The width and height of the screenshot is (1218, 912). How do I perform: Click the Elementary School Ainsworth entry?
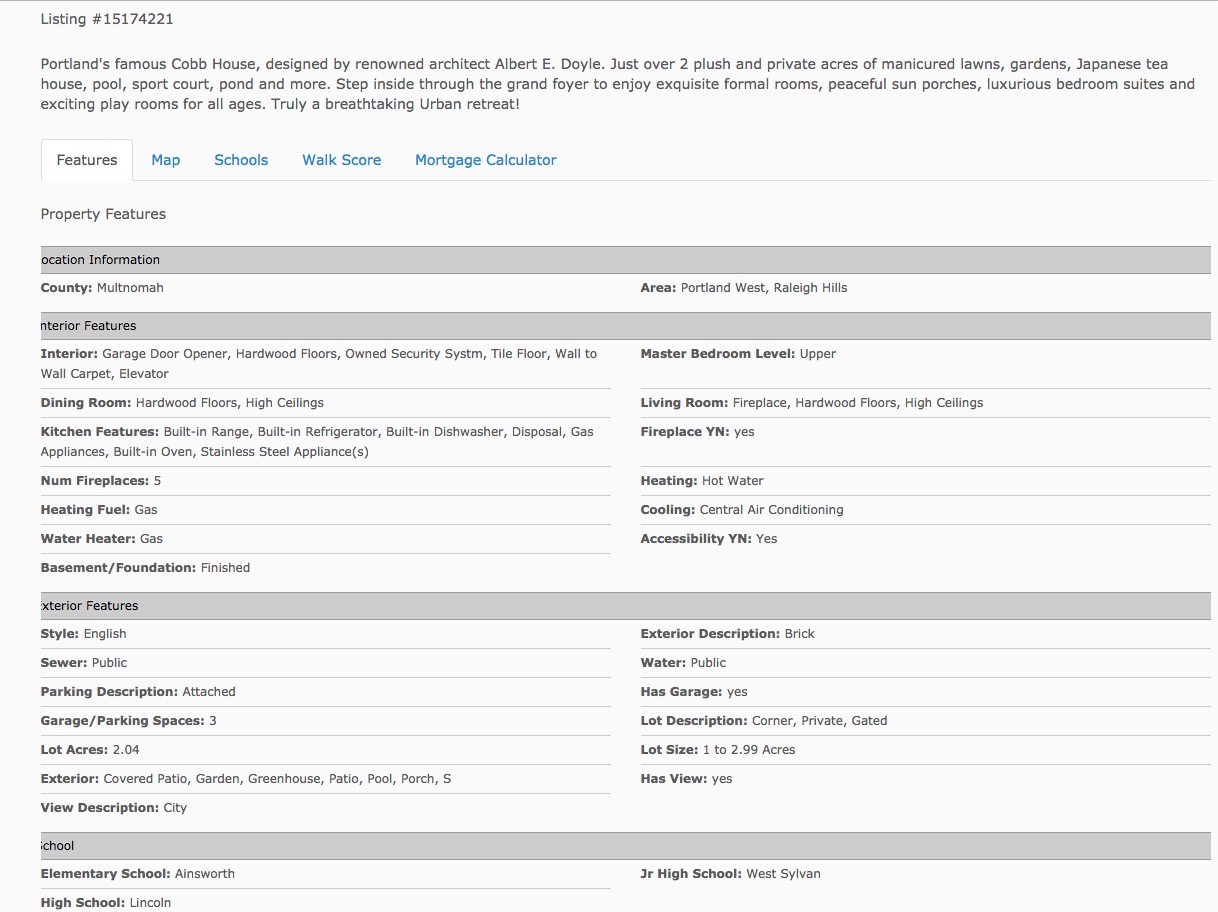click(x=138, y=874)
